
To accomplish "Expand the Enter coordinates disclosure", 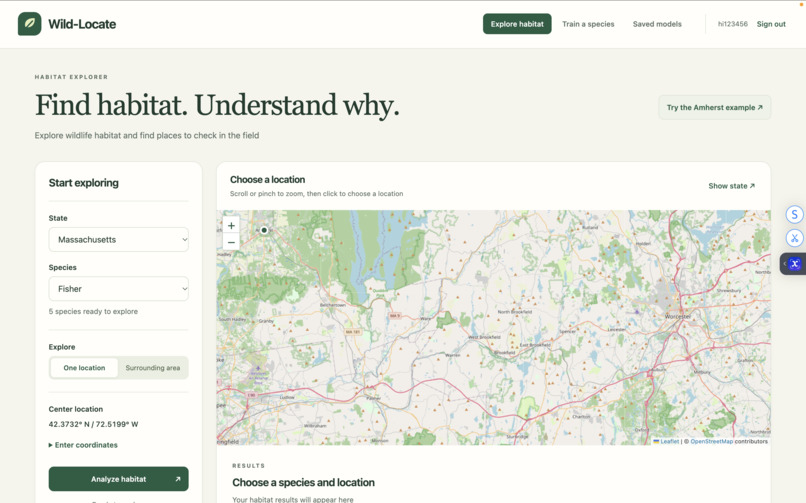I will tap(83, 445).
